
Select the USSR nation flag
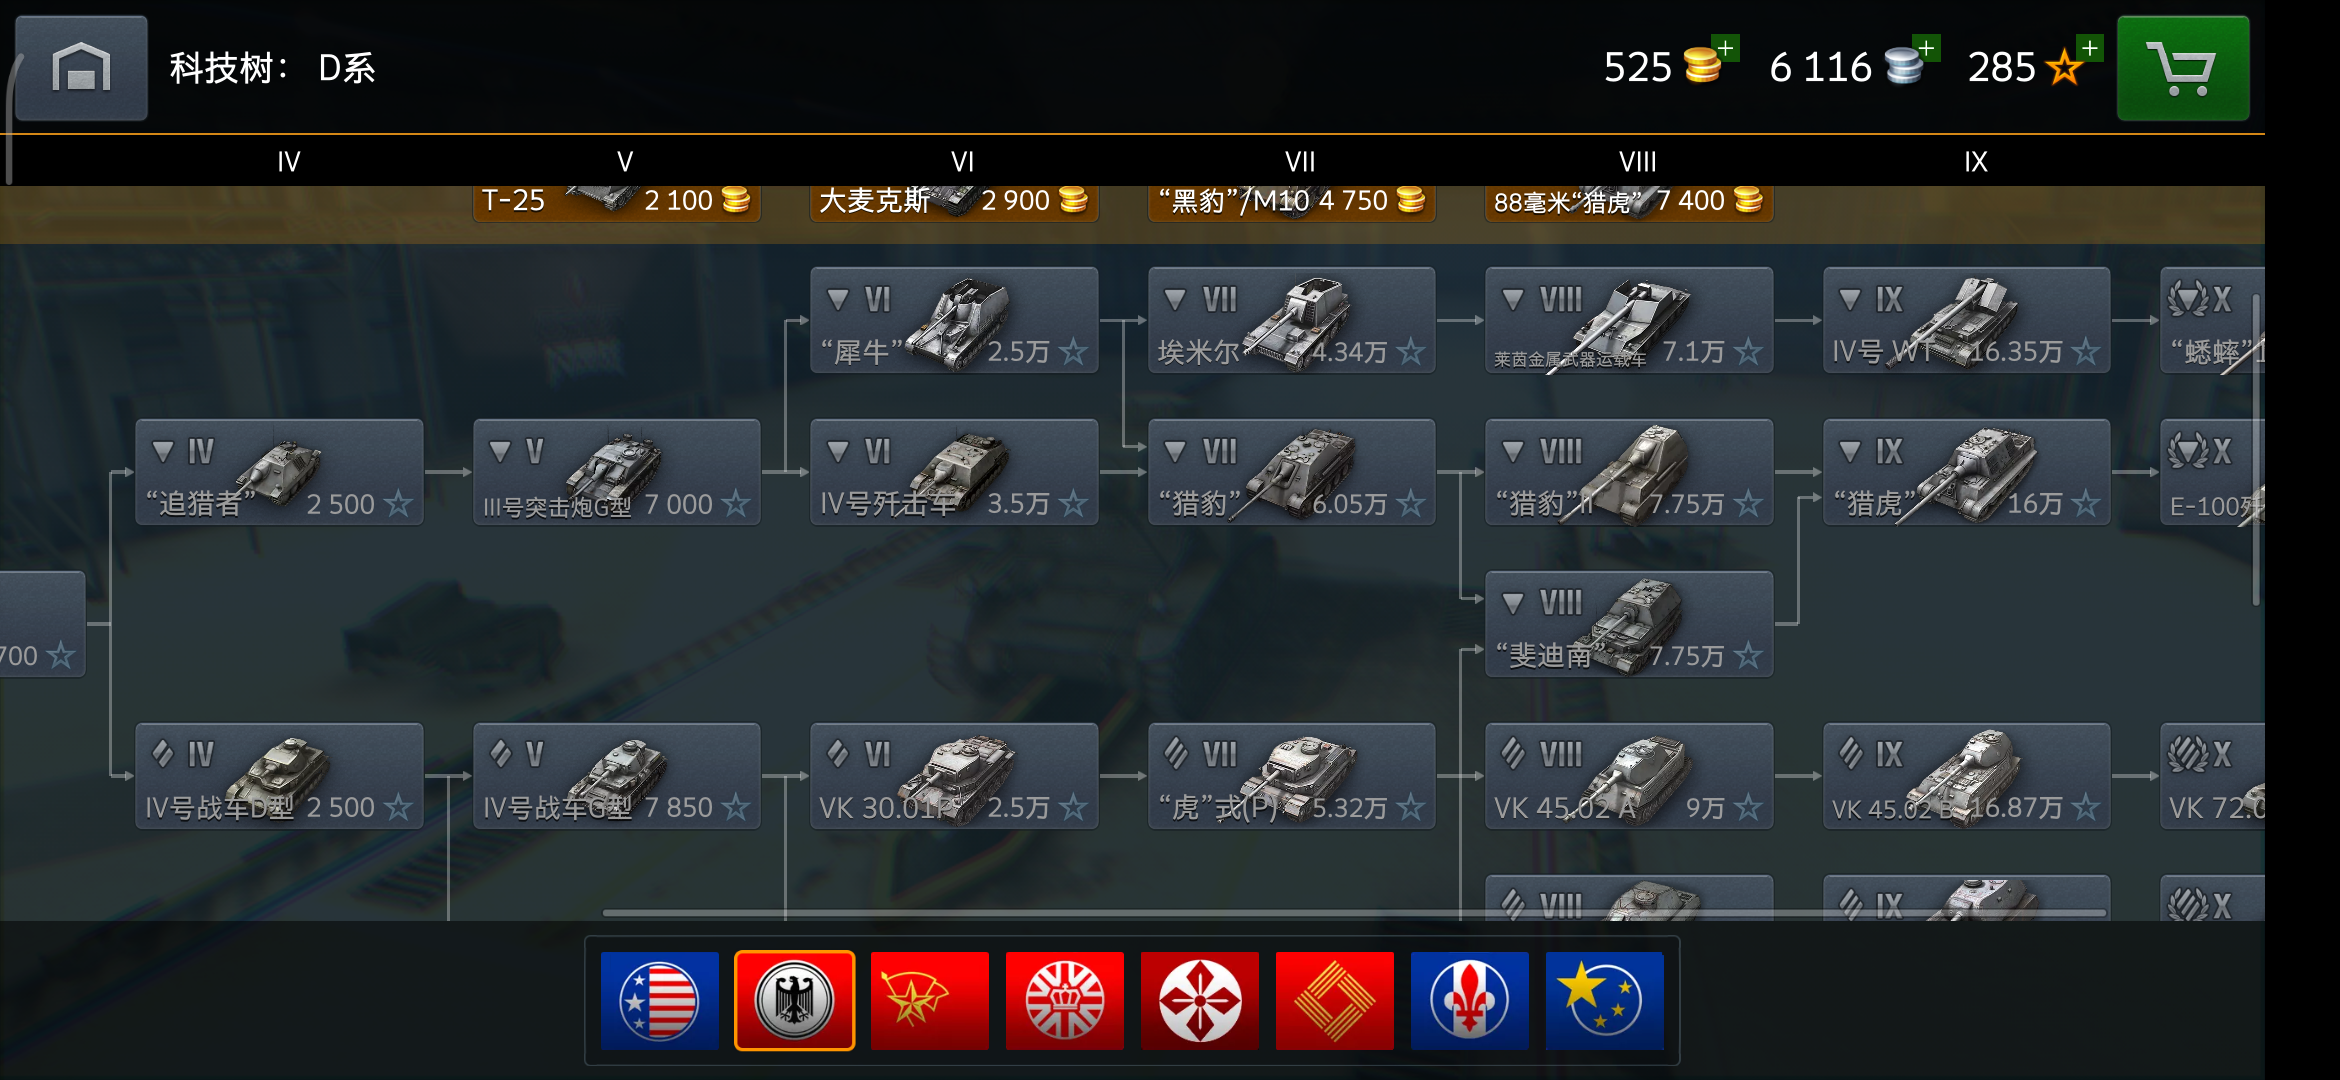(930, 1000)
